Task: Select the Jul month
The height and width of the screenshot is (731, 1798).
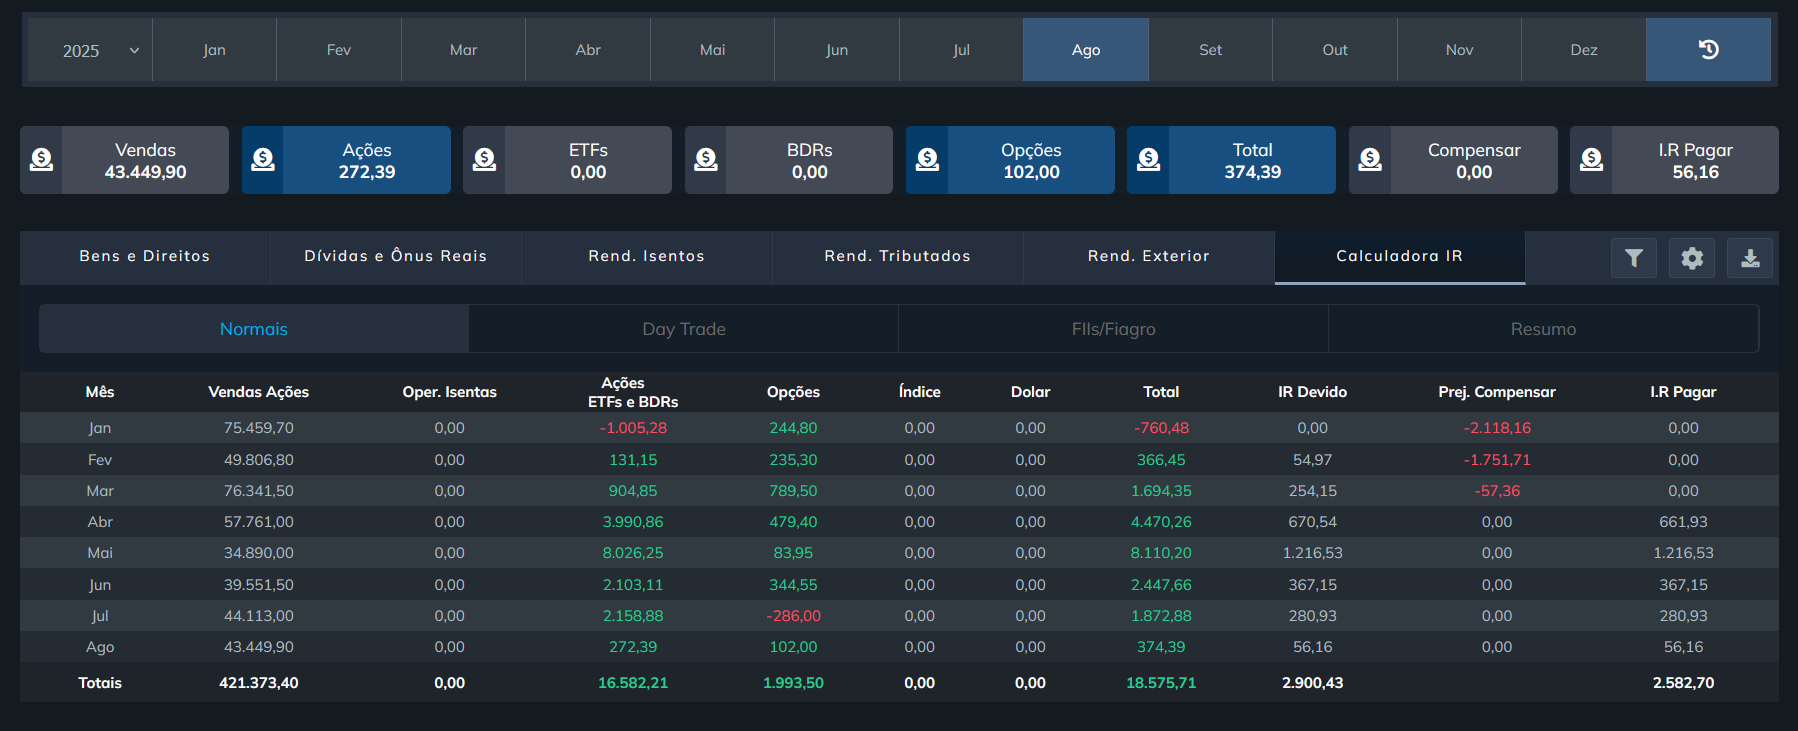Action: click(x=961, y=50)
